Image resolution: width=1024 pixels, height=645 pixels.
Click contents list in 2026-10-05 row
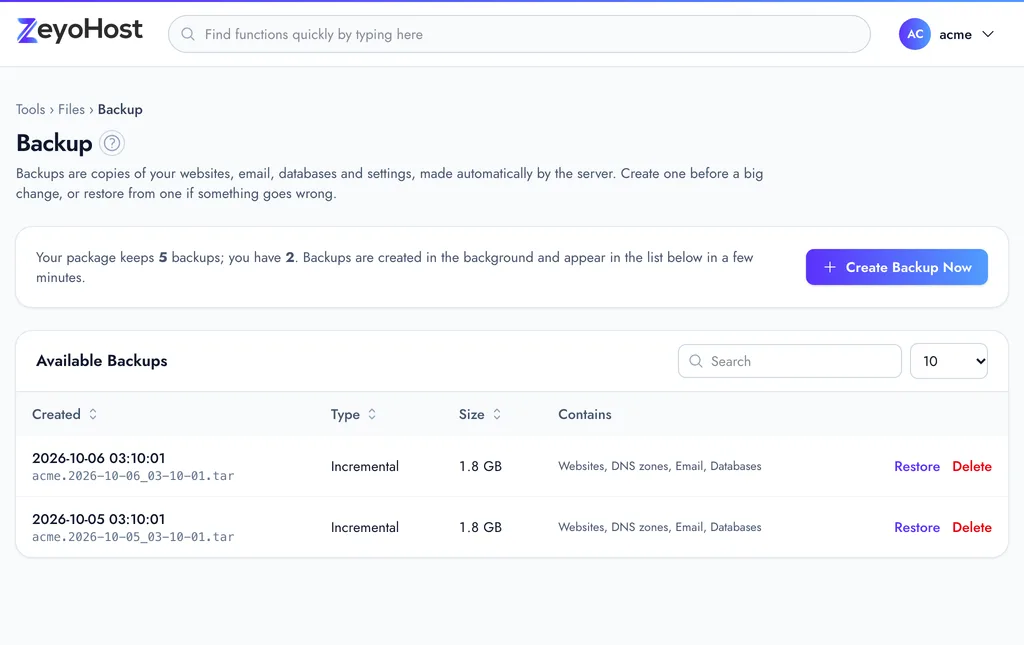point(660,527)
